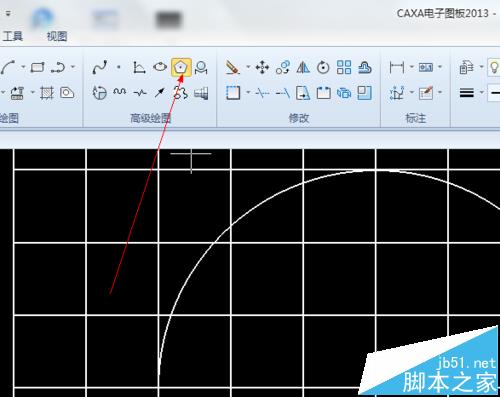Image resolution: width=500 pixels, height=397 pixels.
Task: Expand the Polyline tool dropdown arrow
Action: (73, 67)
